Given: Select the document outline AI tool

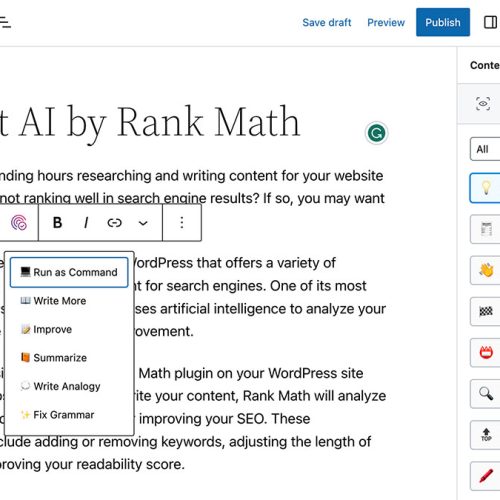Looking at the screenshot, I should 485,229.
